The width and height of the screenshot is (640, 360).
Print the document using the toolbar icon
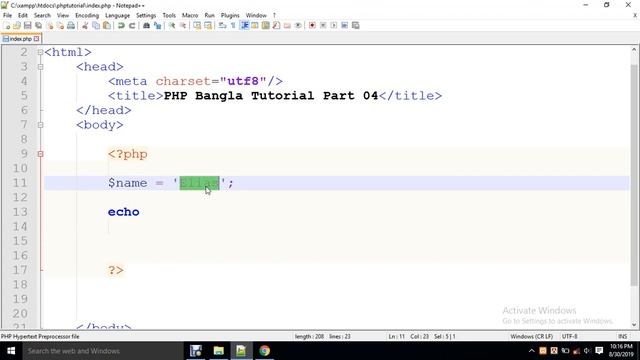pyautogui.click(x=71, y=25)
